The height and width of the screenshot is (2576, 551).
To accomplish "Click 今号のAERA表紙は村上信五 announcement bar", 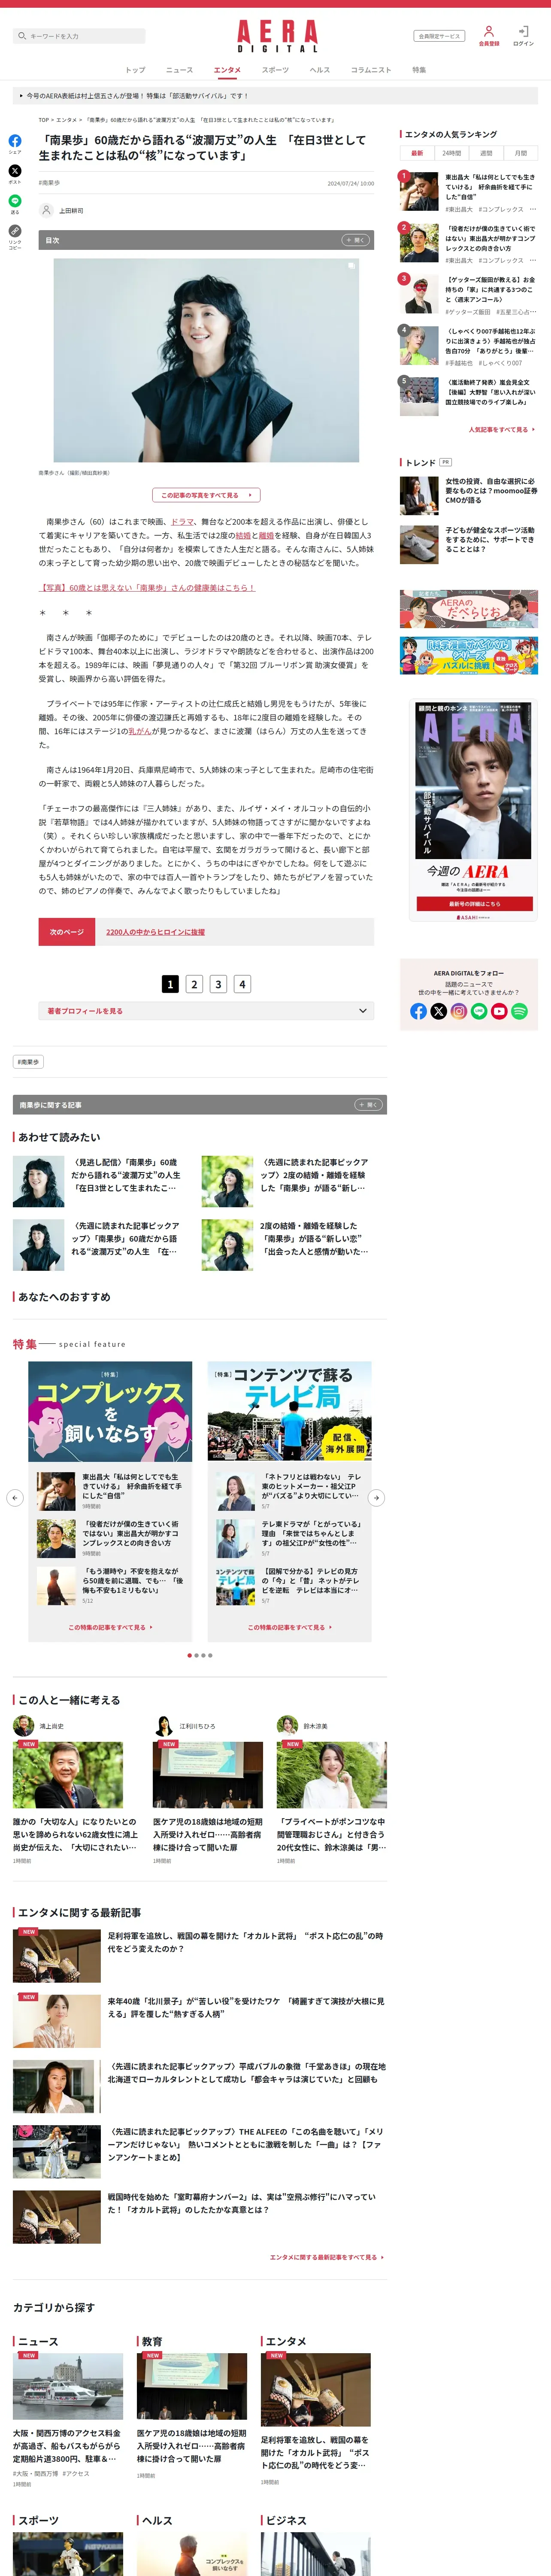I will pyautogui.click(x=275, y=96).
